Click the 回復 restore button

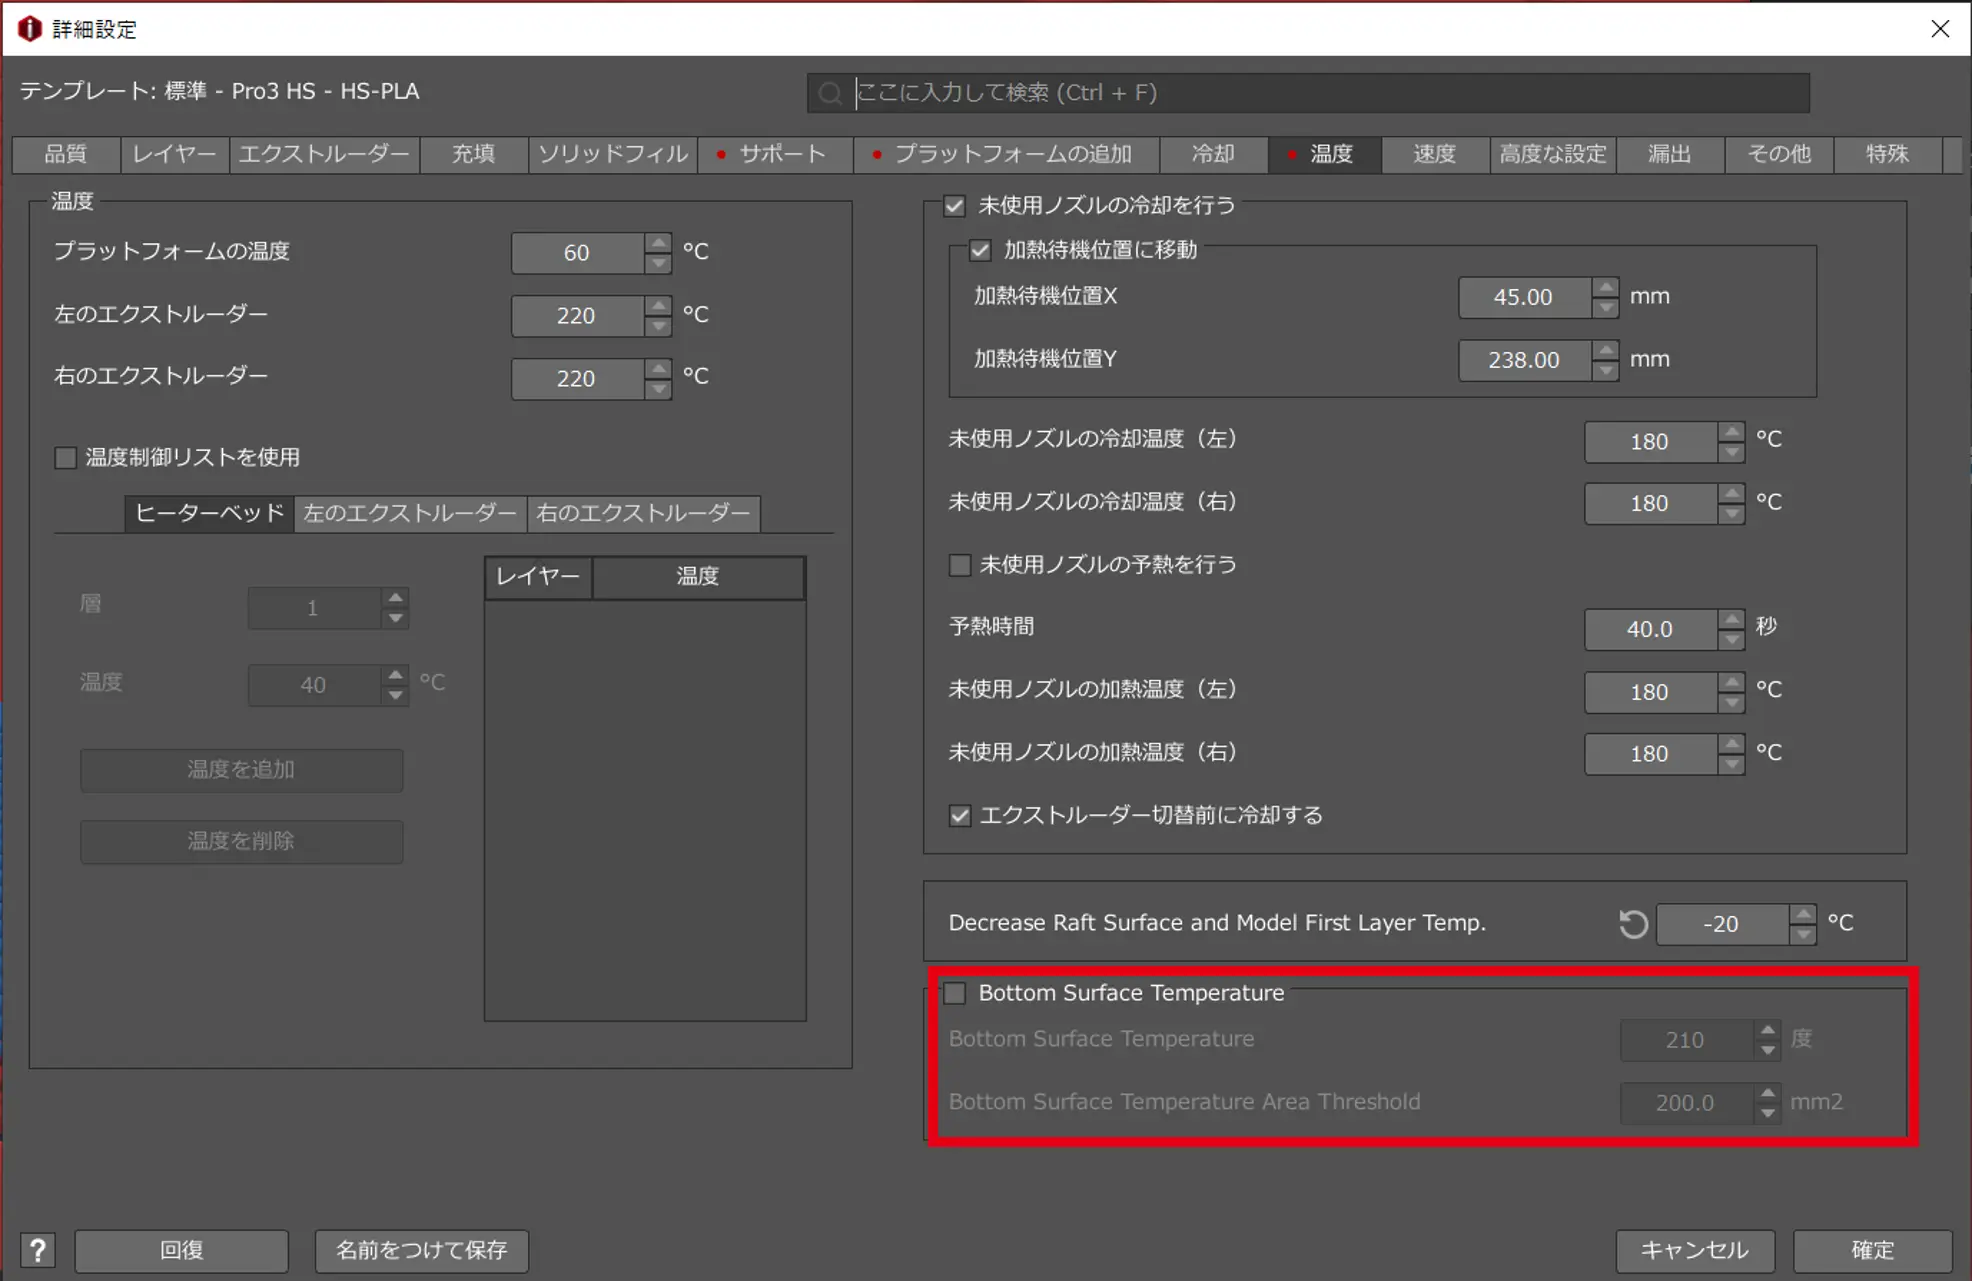click(181, 1250)
